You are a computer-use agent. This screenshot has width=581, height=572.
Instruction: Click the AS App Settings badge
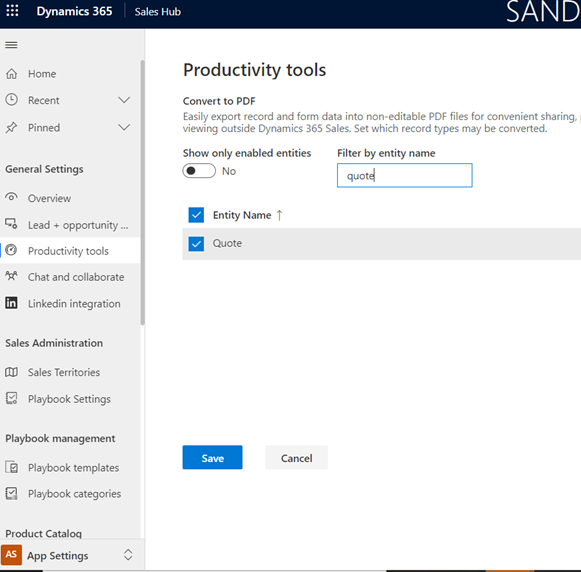(x=11, y=555)
